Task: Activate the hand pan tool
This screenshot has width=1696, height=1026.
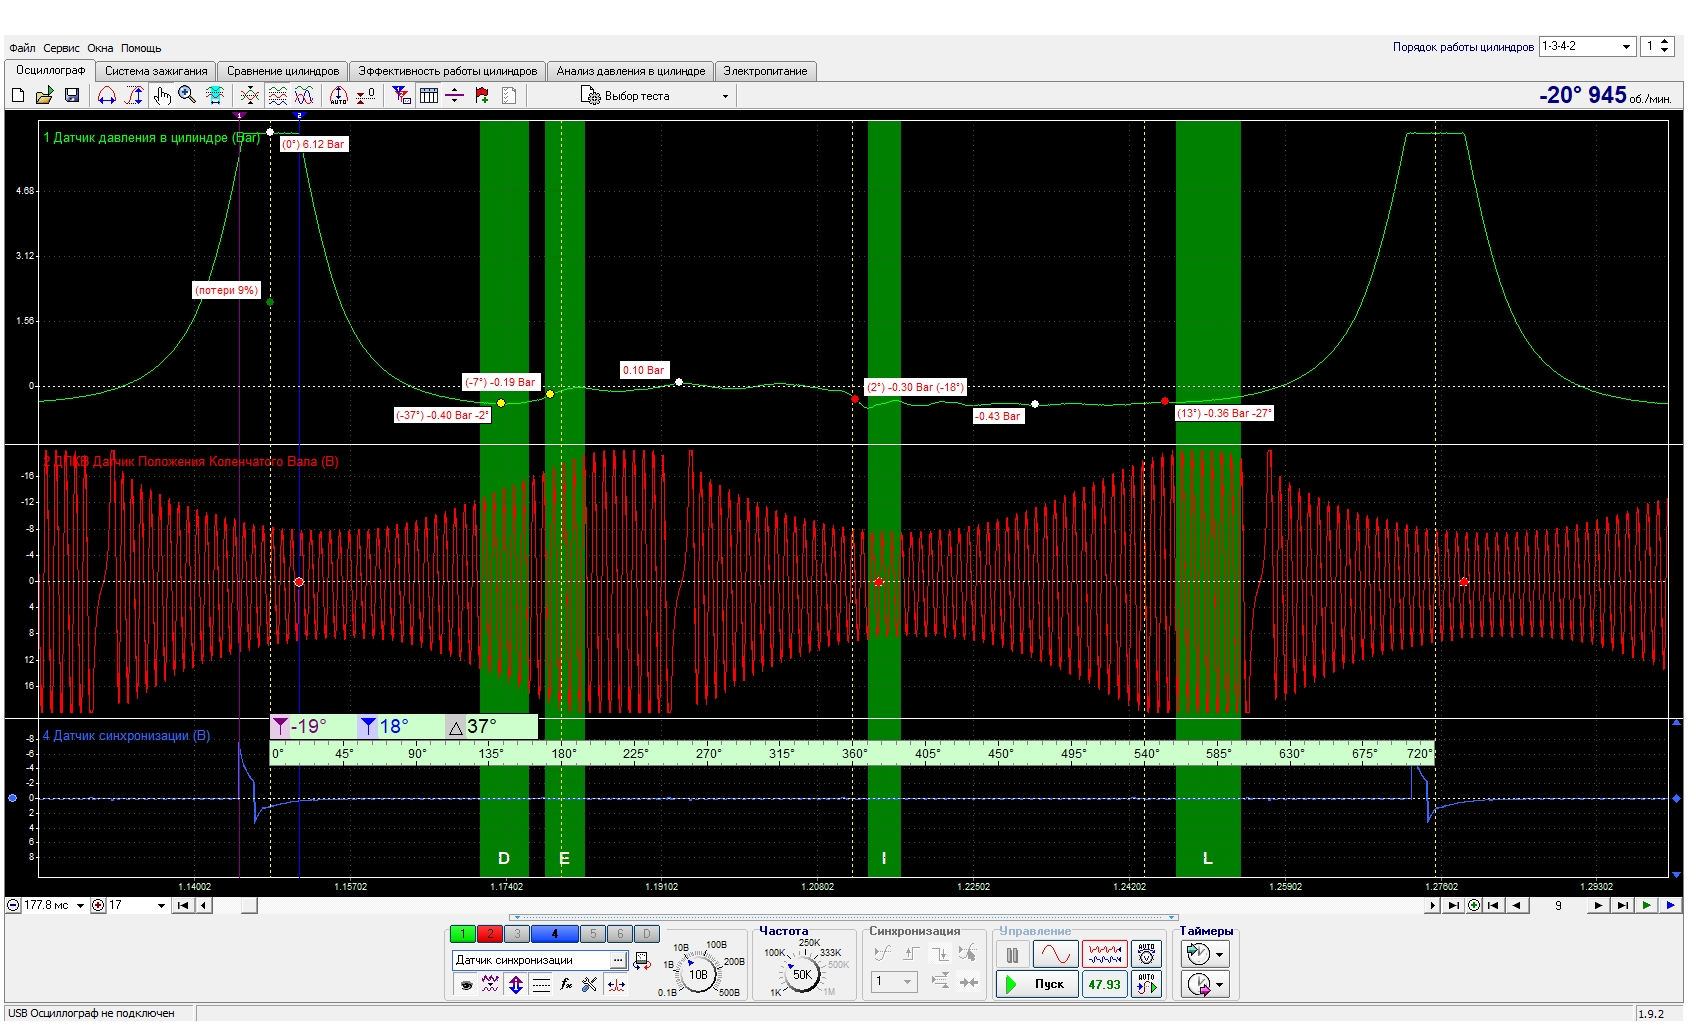Action: pos(162,95)
